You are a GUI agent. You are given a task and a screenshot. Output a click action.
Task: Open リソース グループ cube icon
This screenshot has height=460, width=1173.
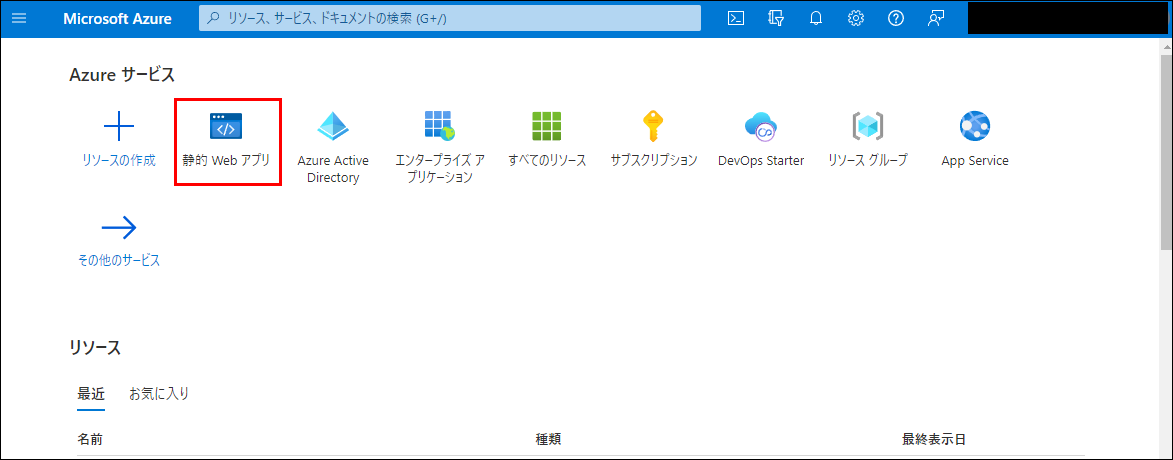(x=868, y=126)
